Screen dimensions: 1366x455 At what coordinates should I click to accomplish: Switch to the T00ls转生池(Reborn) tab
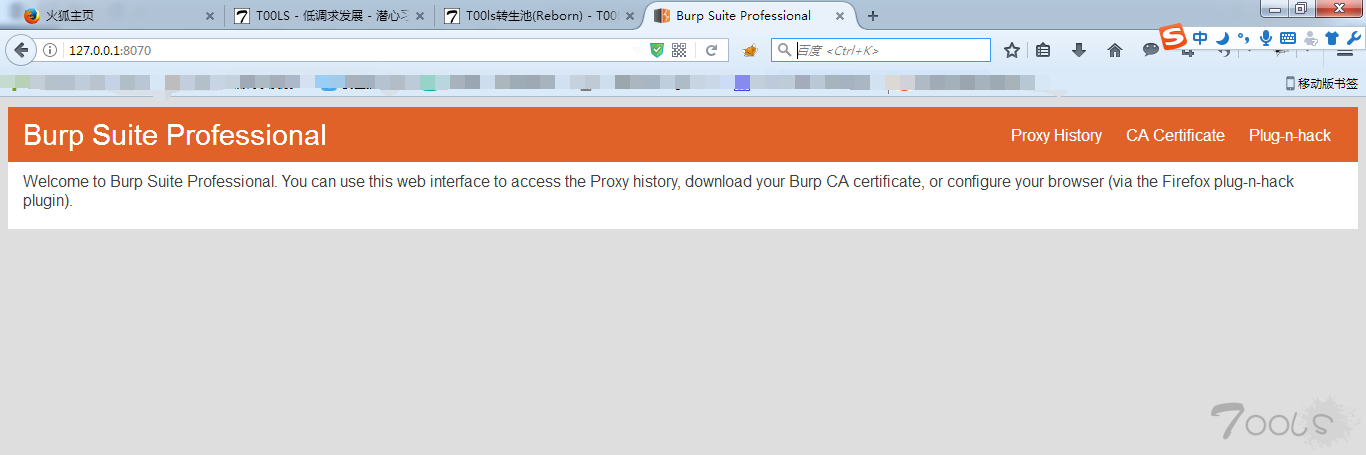coord(538,16)
